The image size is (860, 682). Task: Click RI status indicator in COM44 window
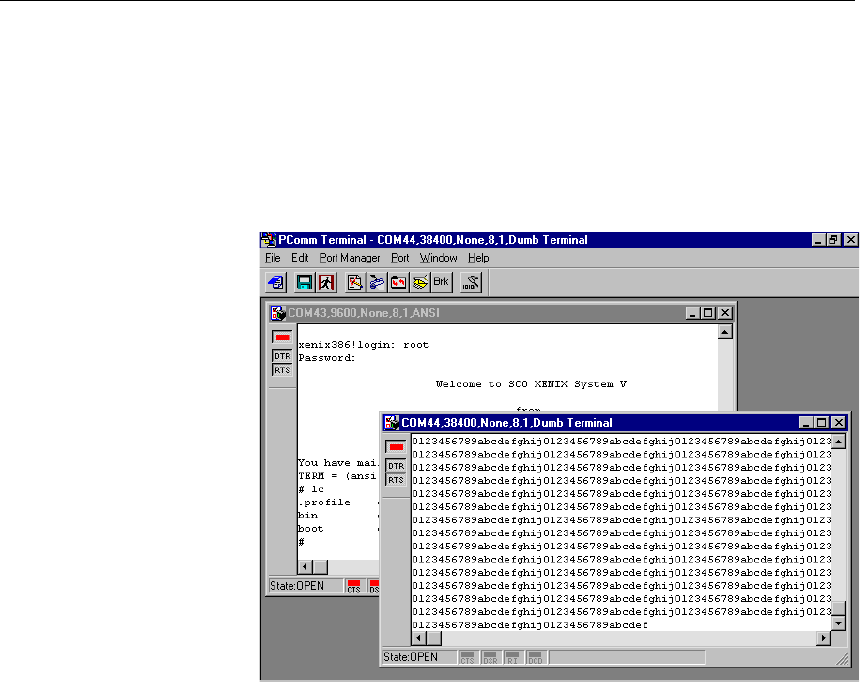[512, 657]
